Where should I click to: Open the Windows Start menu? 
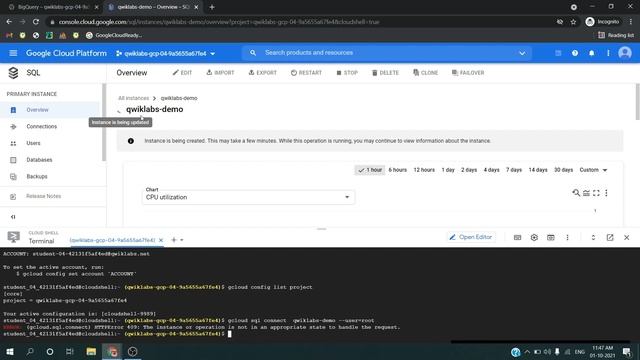coord(10,351)
